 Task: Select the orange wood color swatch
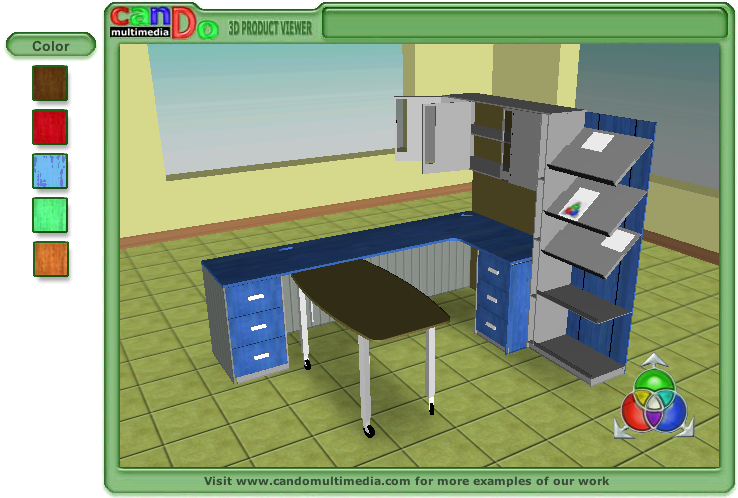(51, 259)
